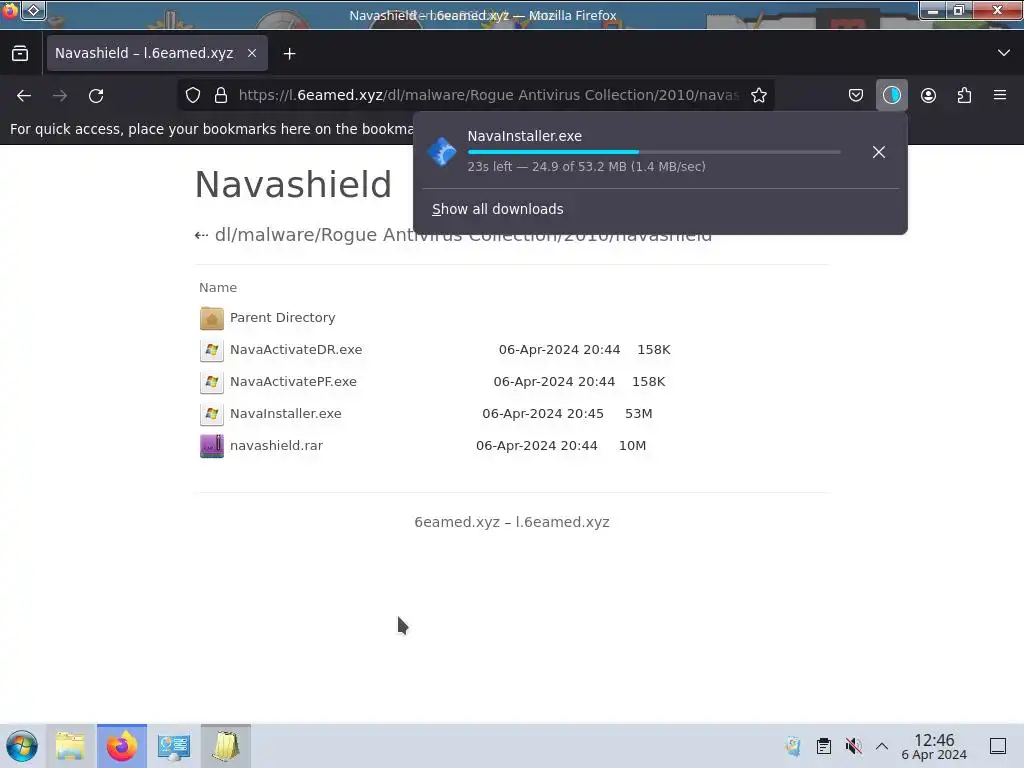Toggle the muted volume tray icon
This screenshot has width=1024, height=768.
(853, 746)
